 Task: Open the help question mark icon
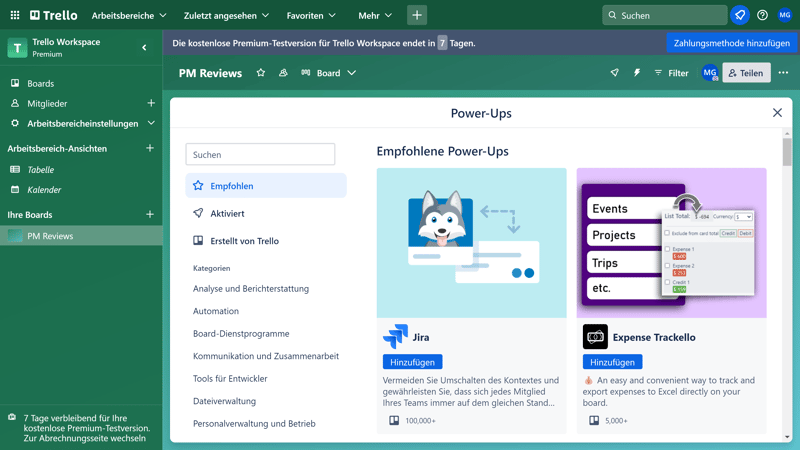tap(762, 15)
